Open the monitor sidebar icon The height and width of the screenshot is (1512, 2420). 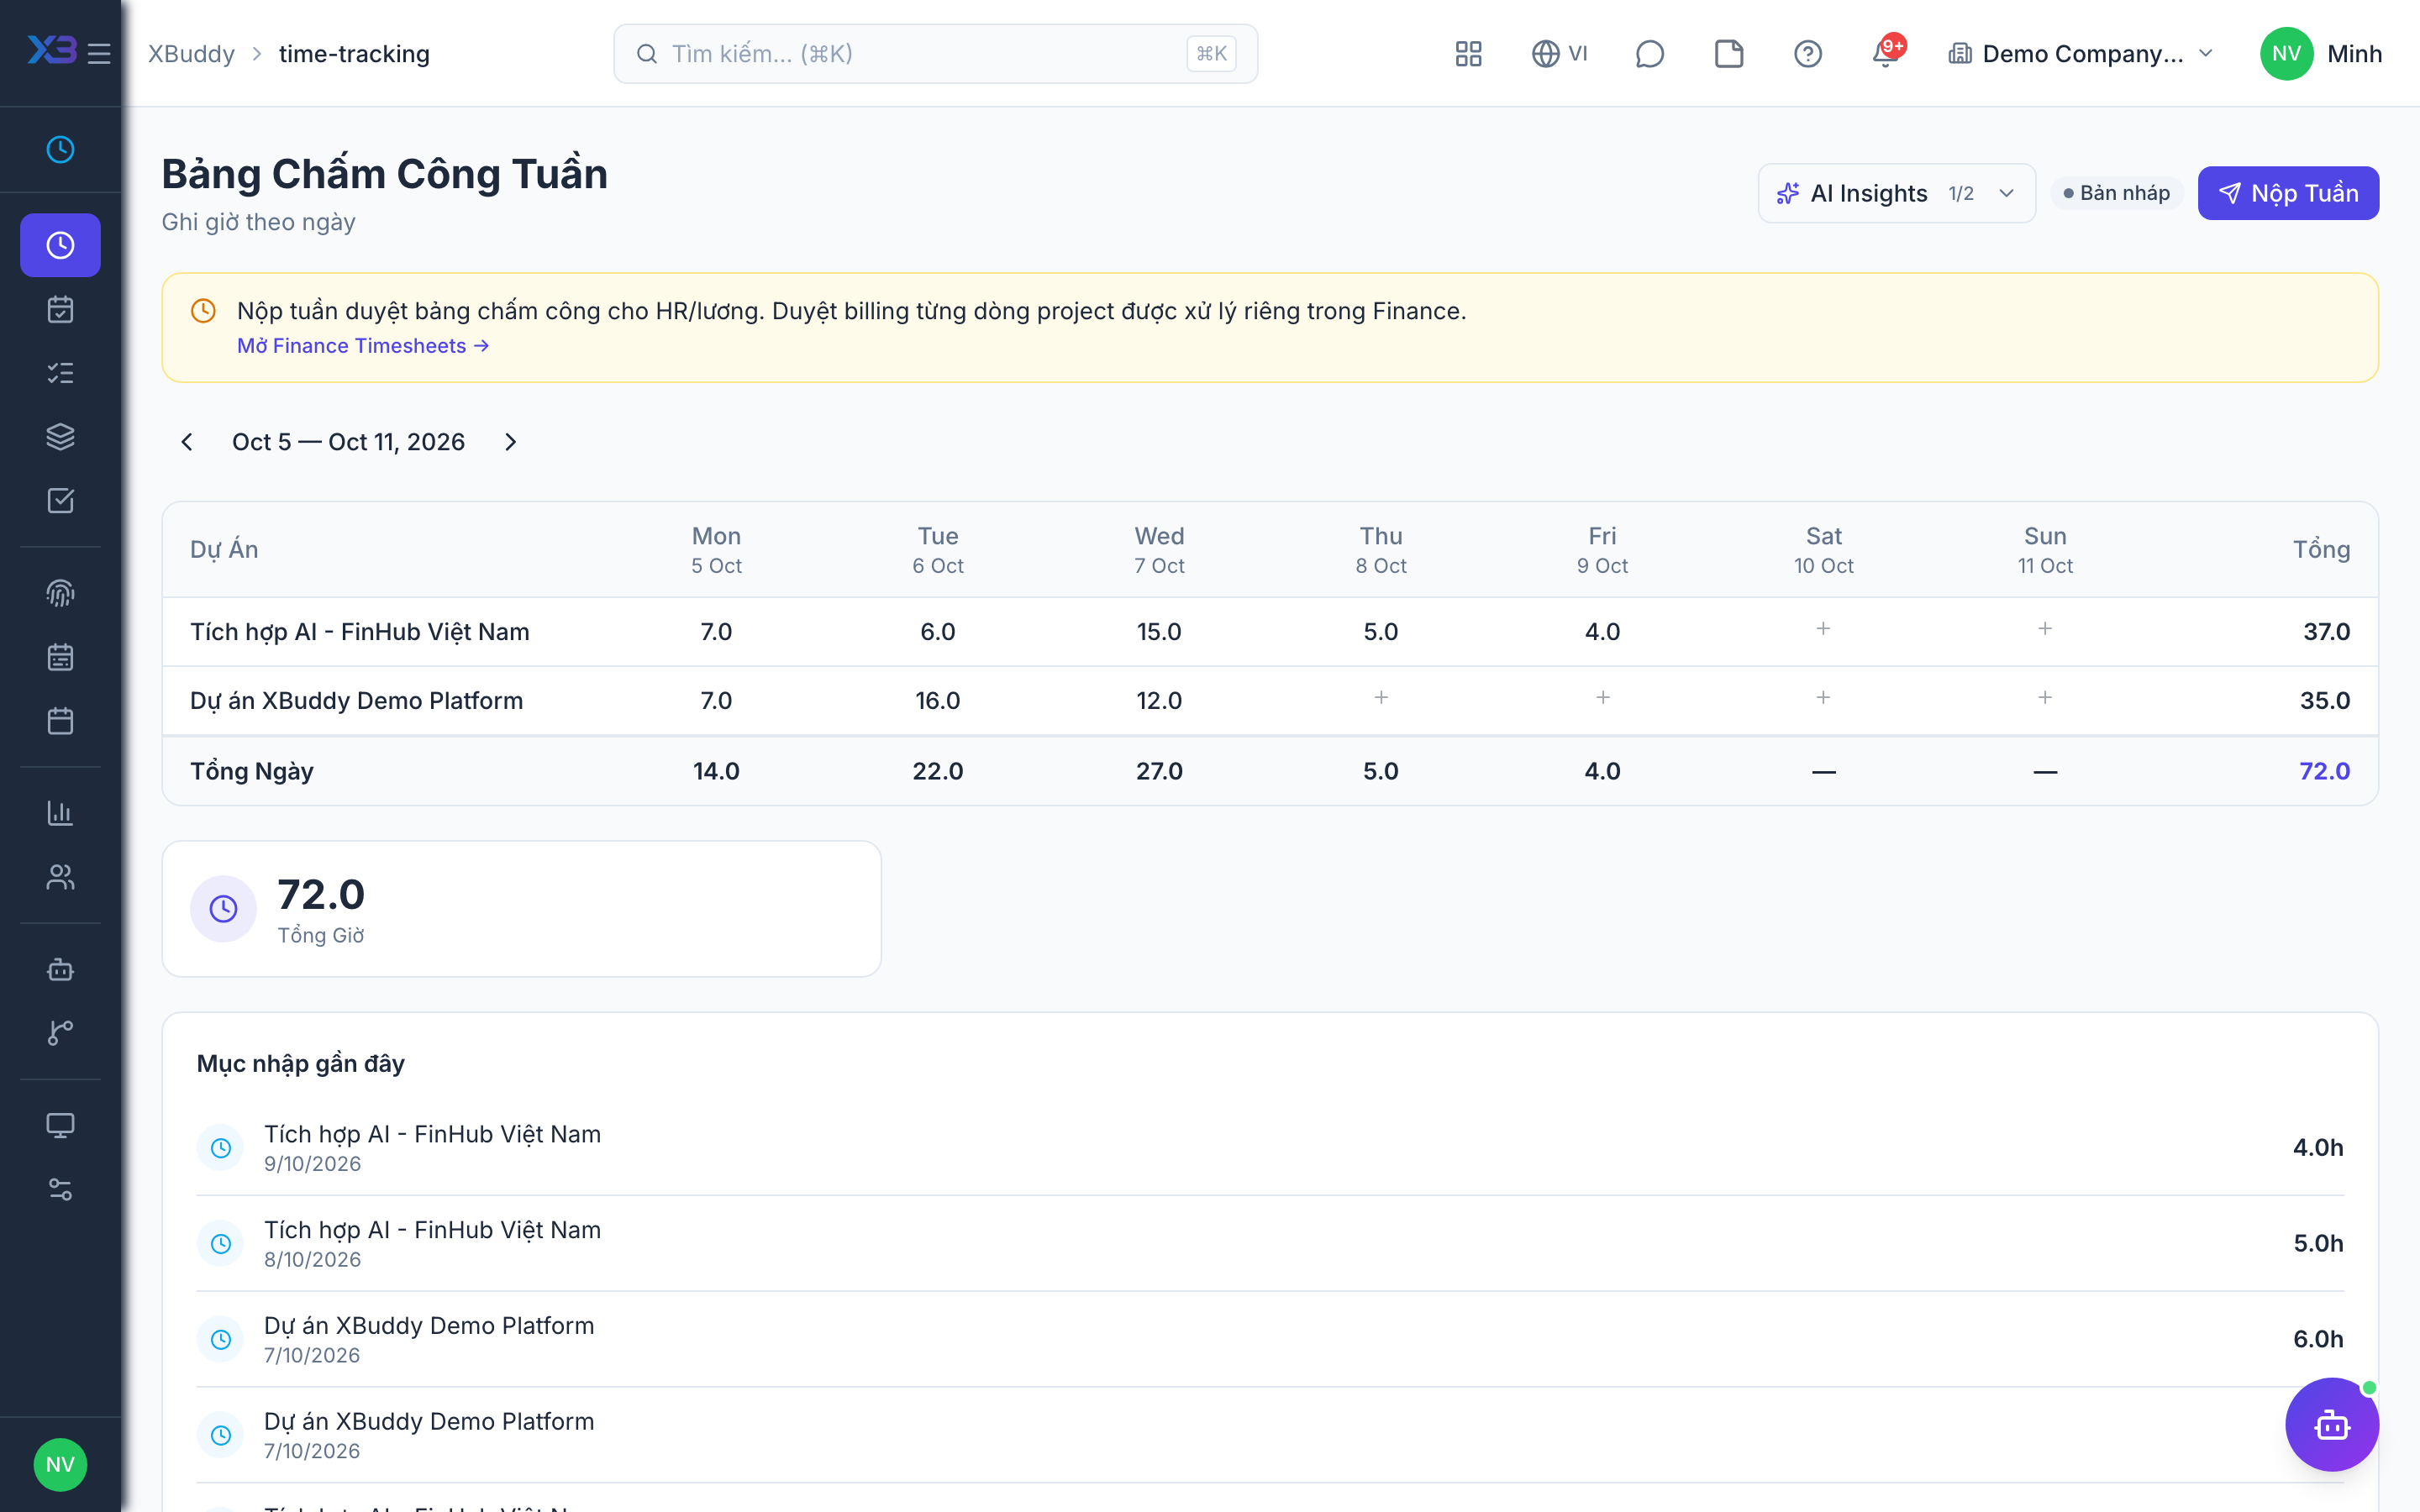(60, 1125)
